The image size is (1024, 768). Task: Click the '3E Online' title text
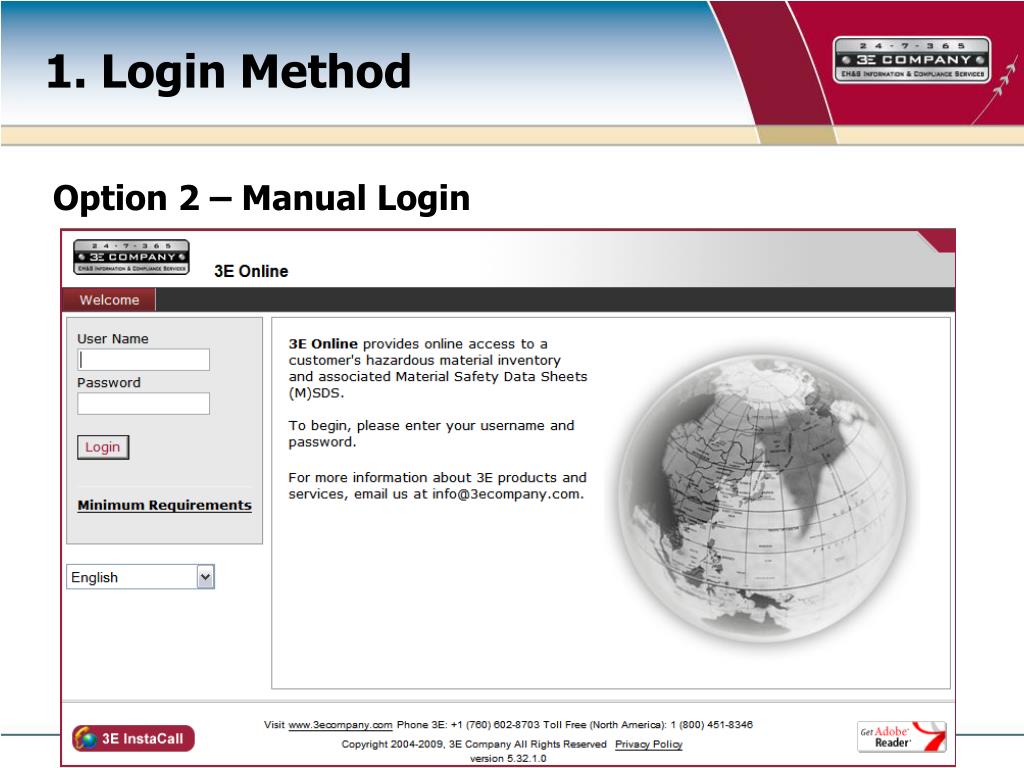click(x=251, y=271)
